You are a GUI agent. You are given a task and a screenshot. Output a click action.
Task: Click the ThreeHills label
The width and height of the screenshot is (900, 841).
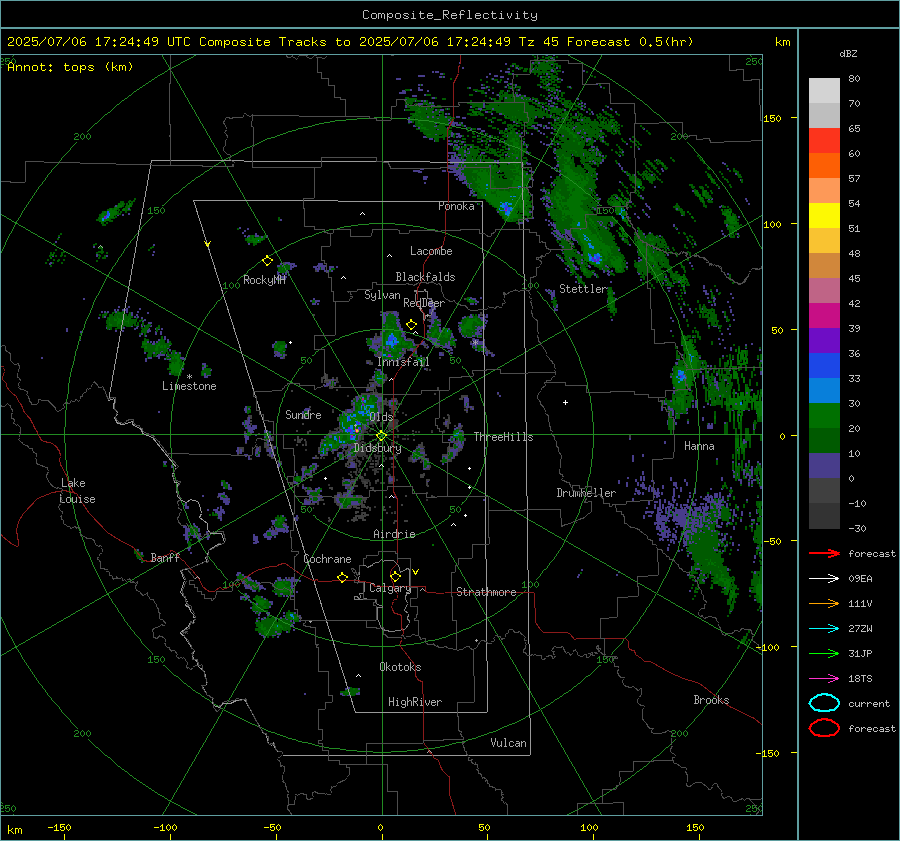[503, 437]
